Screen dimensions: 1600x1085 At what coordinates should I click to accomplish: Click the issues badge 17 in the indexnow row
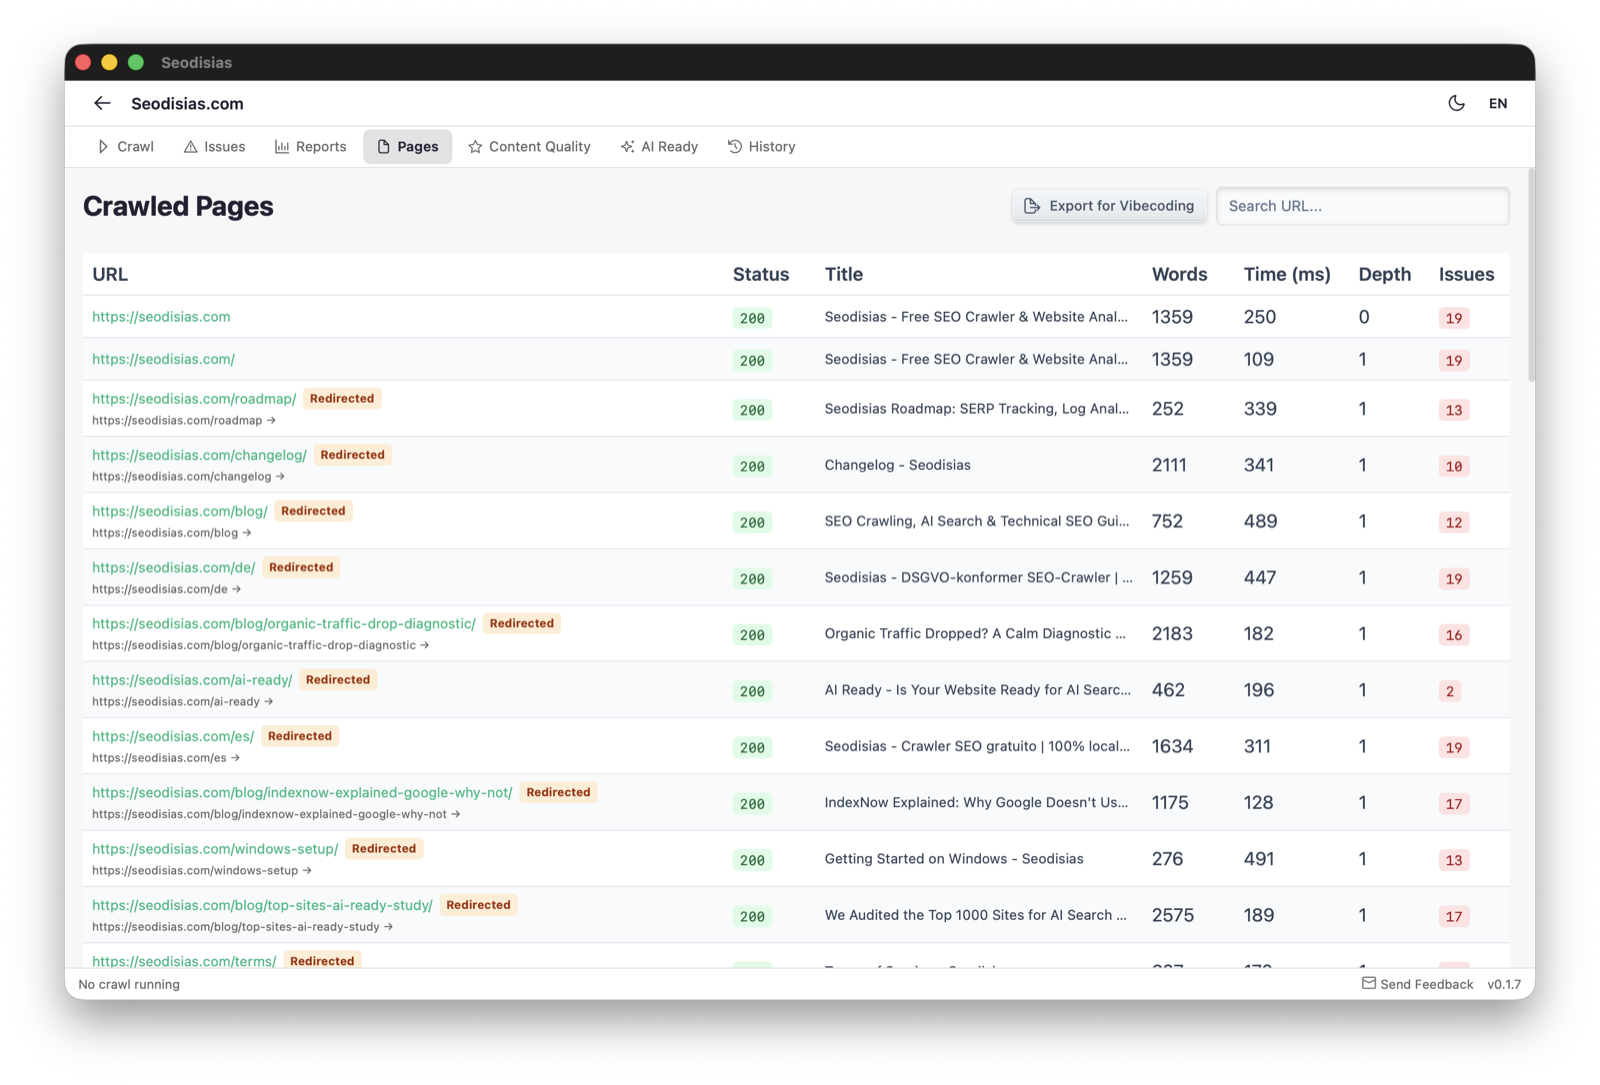pyautogui.click(x=1454, y=804)
